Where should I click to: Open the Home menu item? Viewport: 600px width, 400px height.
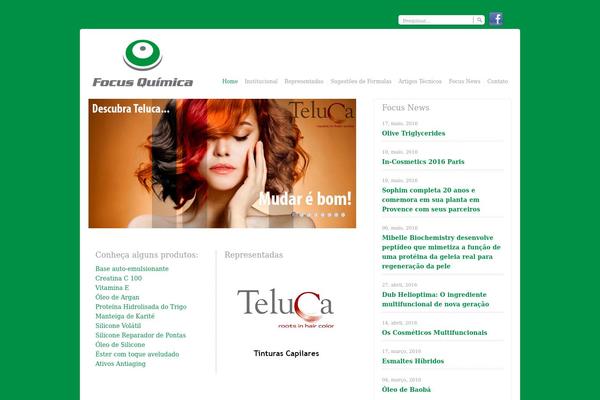230,81
